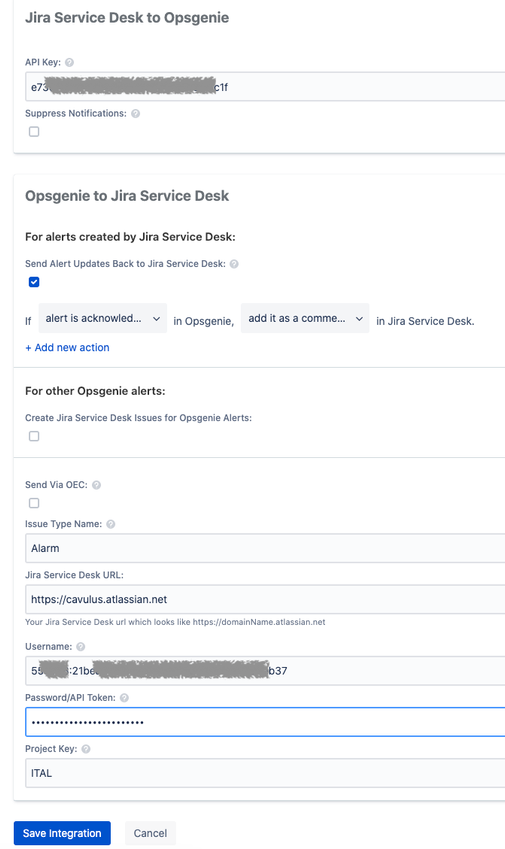
Task: Open help icon beside Suppress Notifications
Action: click(135, 114)
